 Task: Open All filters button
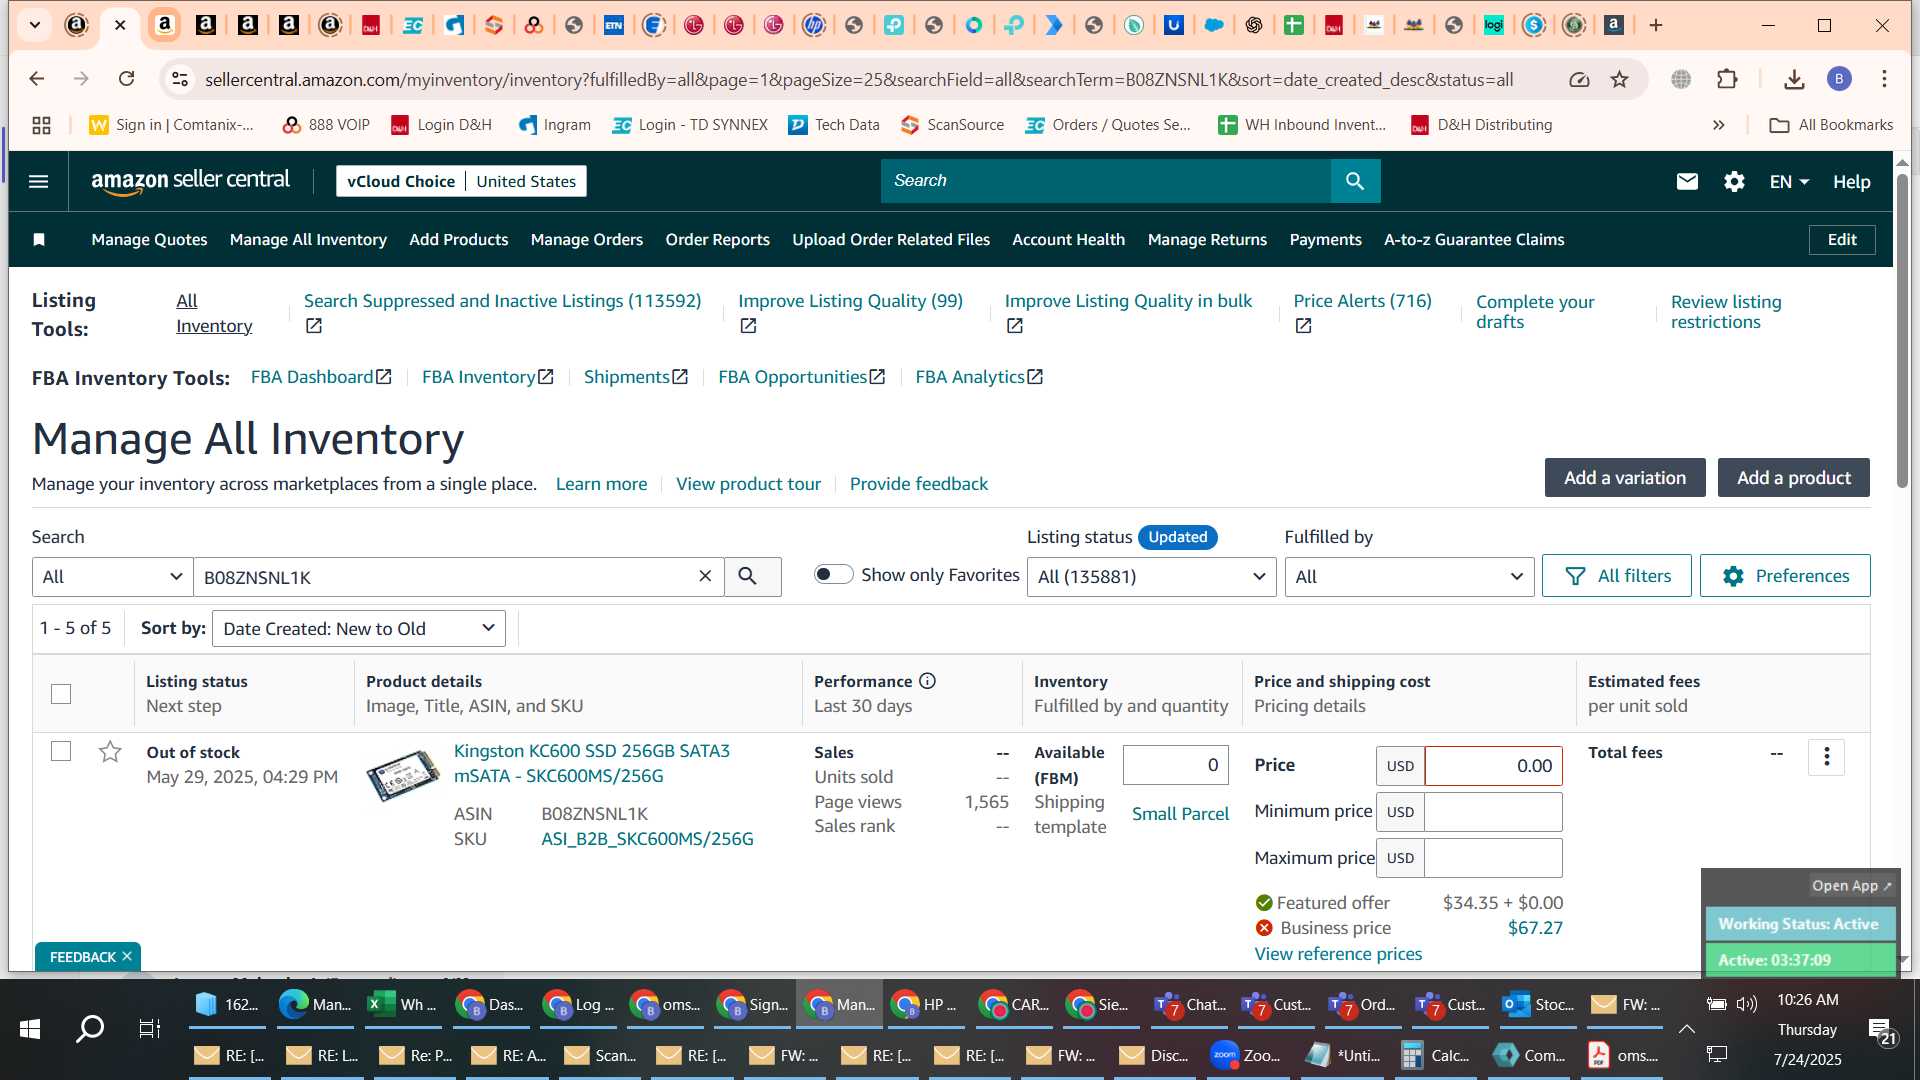point(1616,576)
